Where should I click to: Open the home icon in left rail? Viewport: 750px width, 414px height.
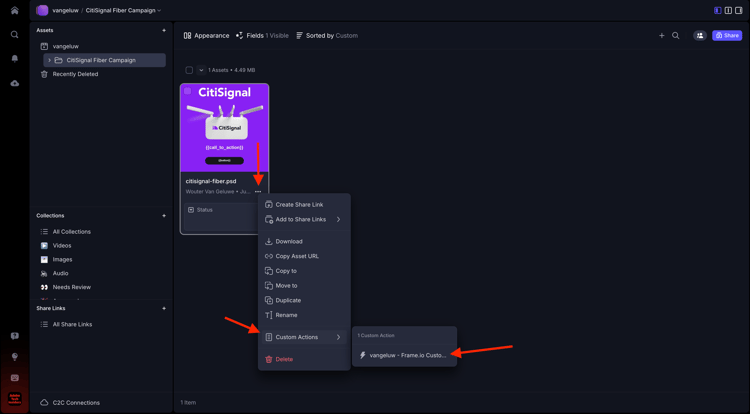point(14,11)
